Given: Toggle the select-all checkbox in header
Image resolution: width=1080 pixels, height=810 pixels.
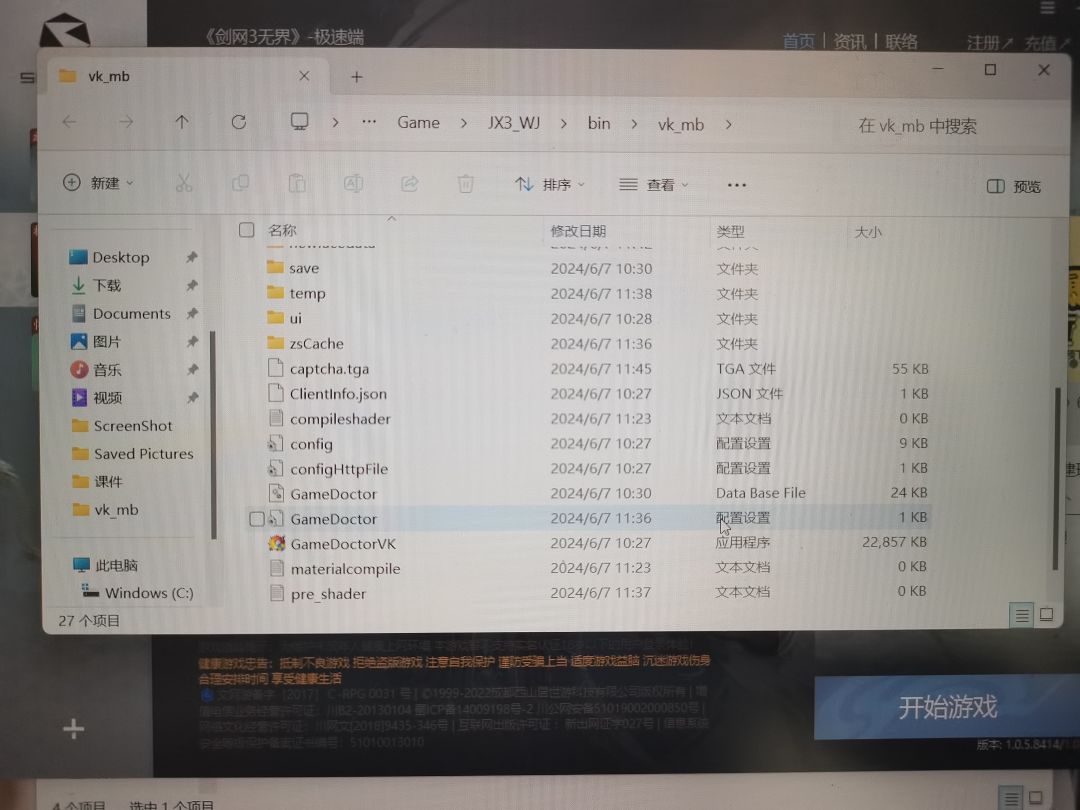Looking at the screenshot, I should 247,230.
